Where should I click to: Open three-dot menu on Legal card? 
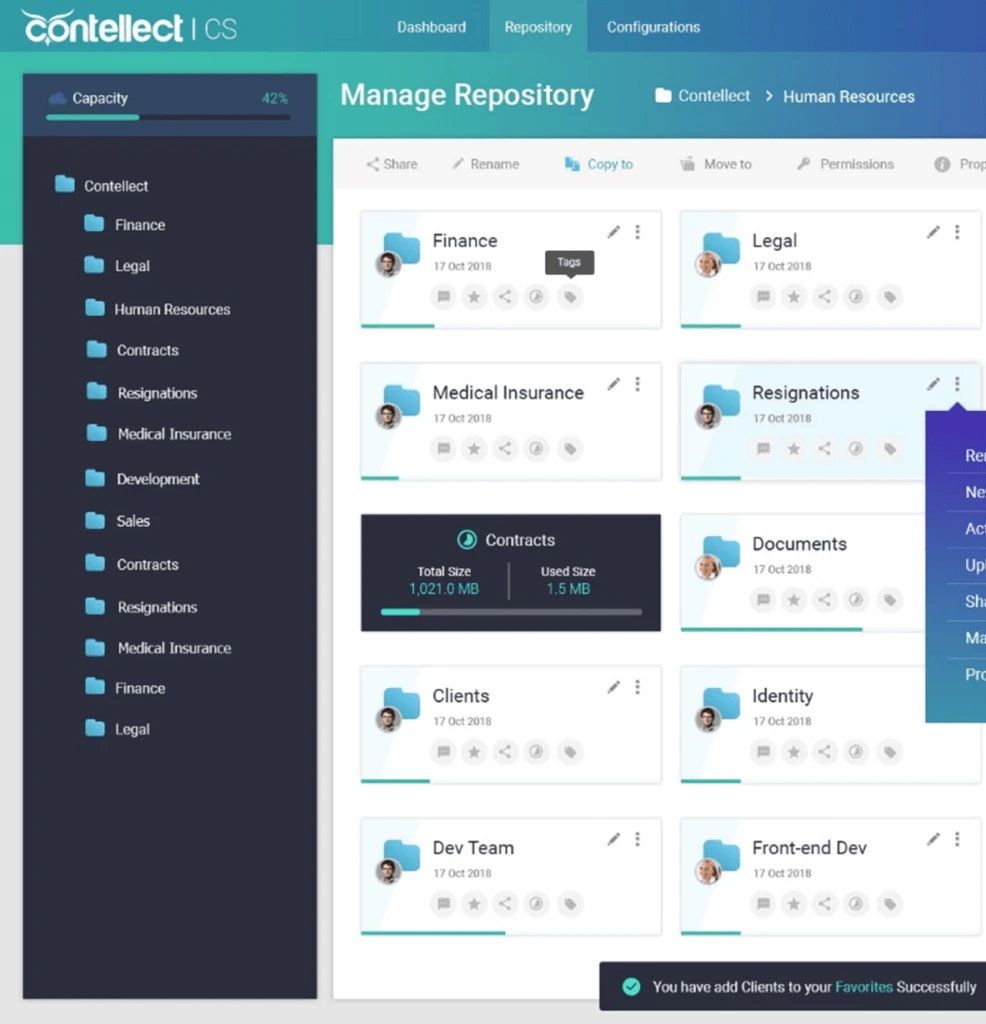click(957, 232)
